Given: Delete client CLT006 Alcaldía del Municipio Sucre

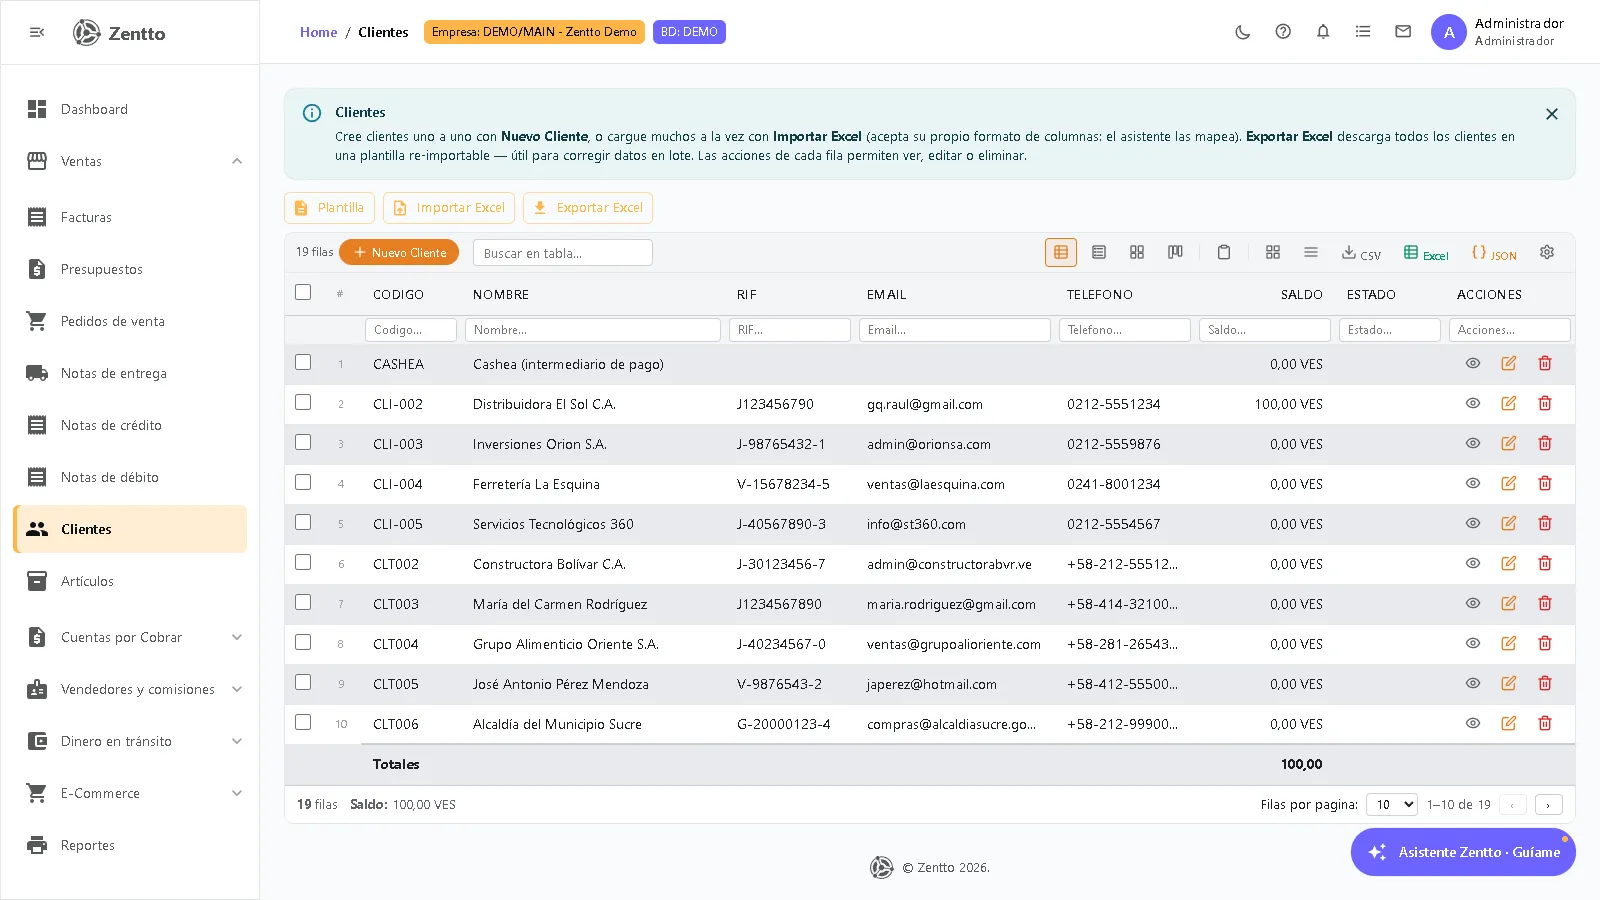Looking at the screenshot, I should point(1545,723).
